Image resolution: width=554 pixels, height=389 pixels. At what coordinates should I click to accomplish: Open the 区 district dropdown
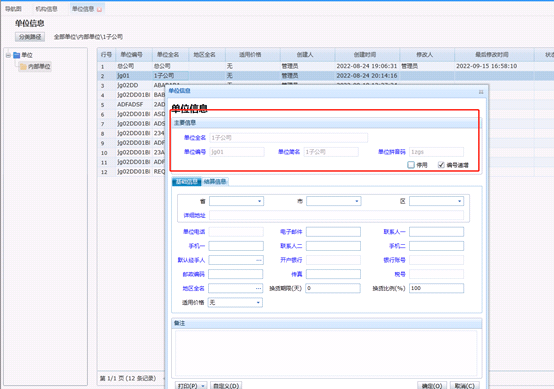[x=459, y=201]
